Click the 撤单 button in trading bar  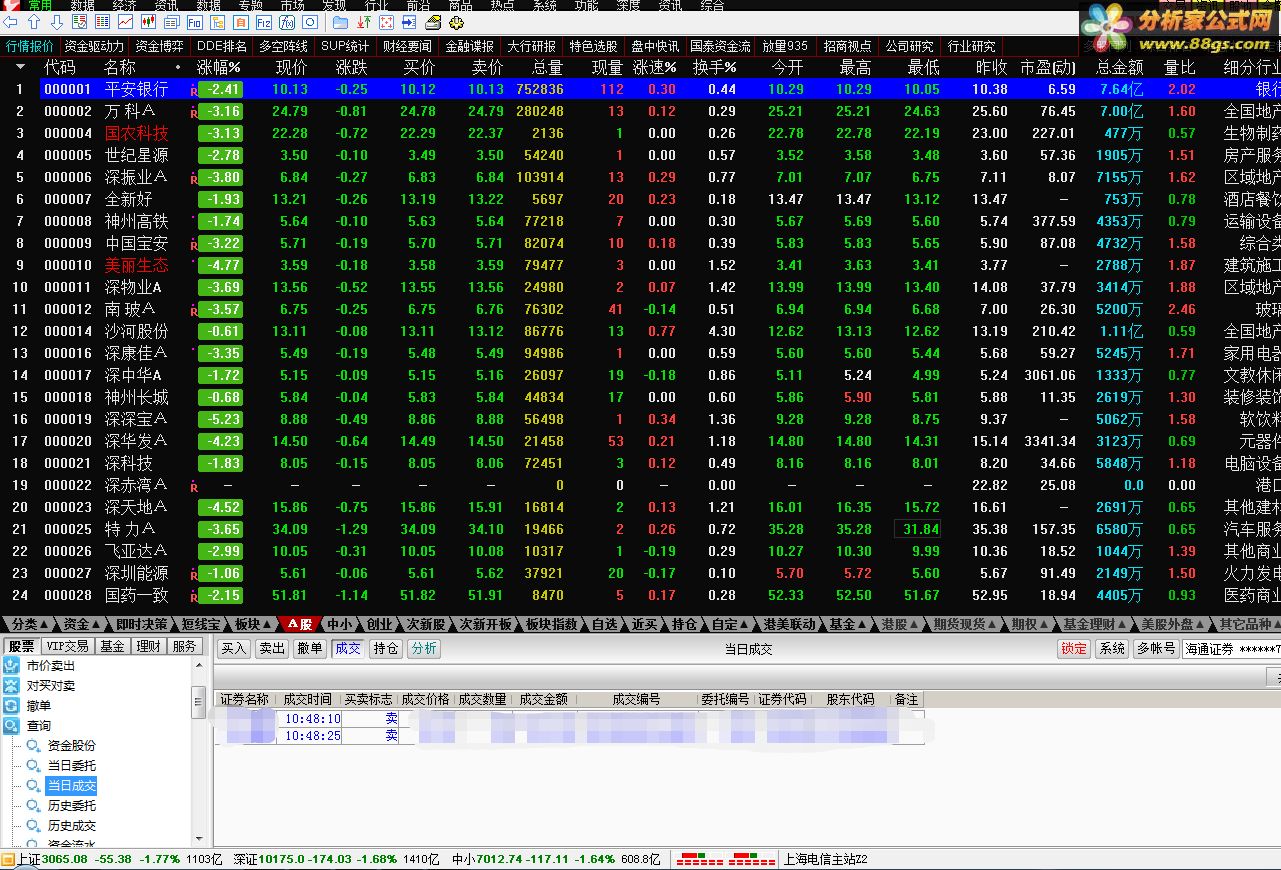310,648
